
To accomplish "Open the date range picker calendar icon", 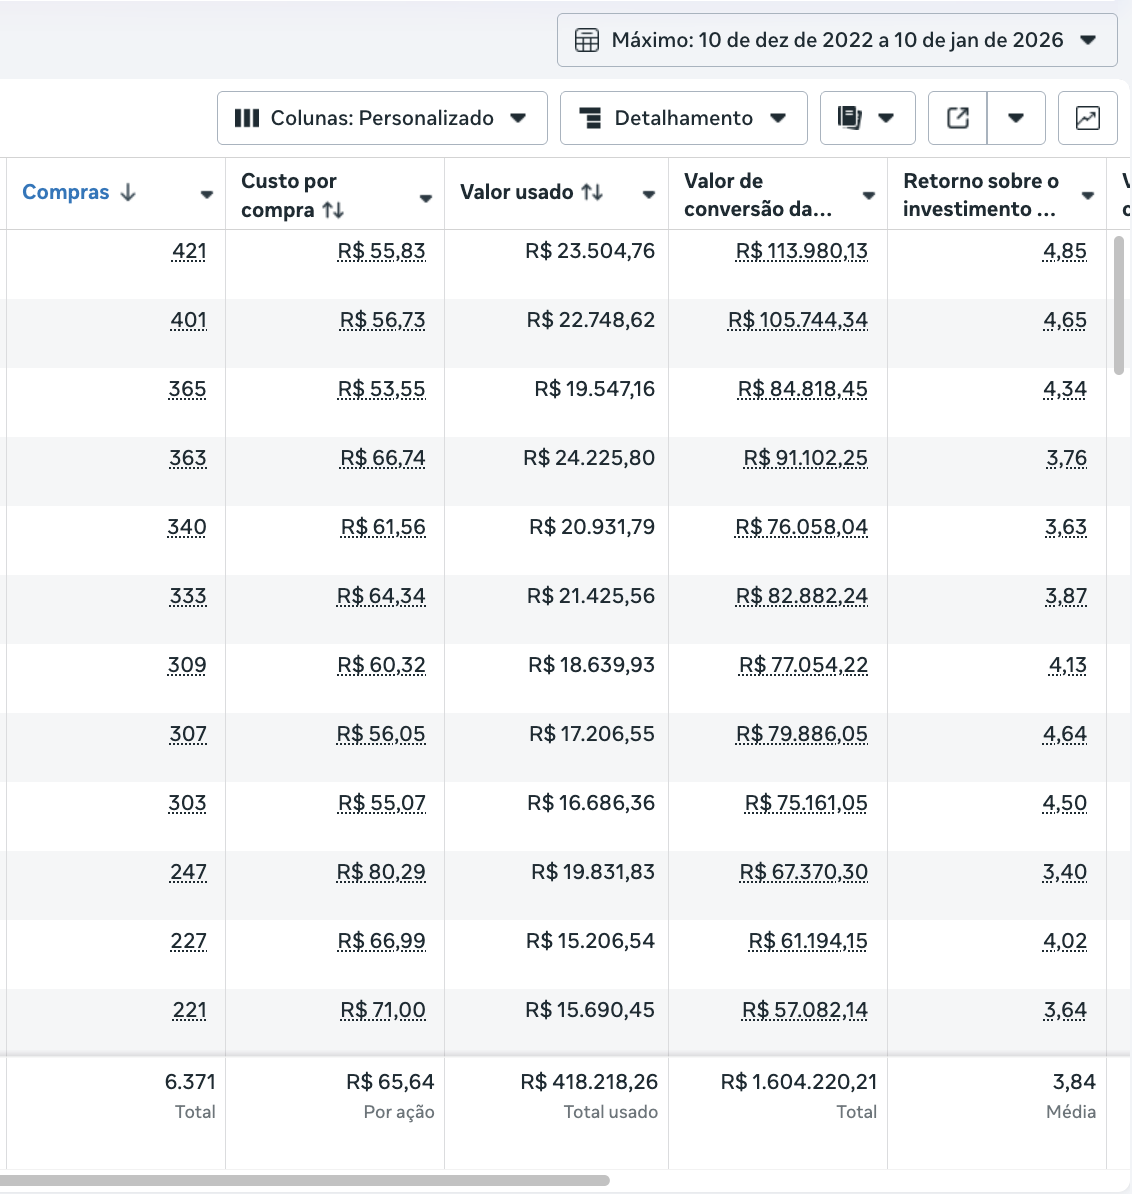I will 587,40.
